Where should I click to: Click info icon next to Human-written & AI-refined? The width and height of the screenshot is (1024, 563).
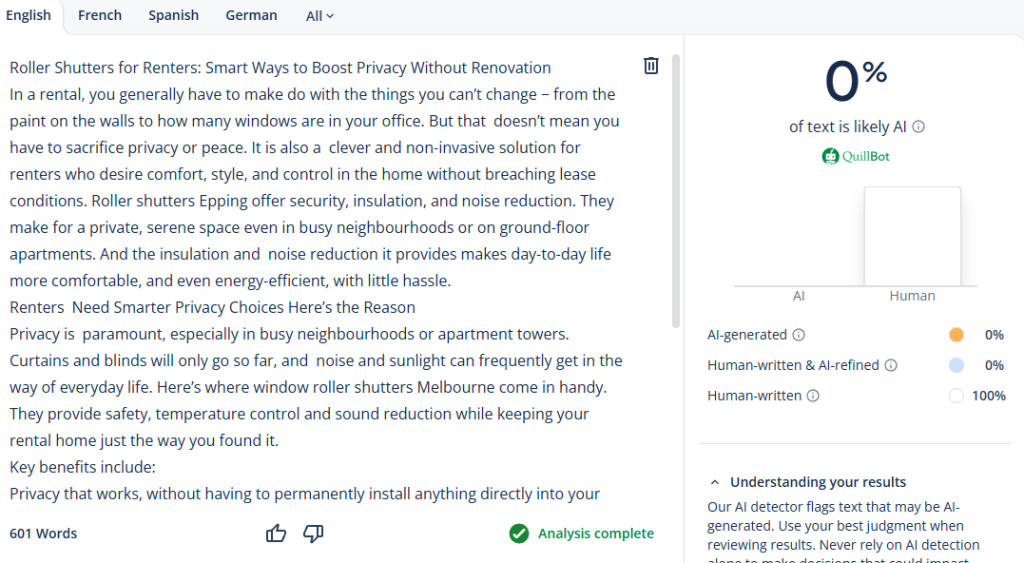pyautogui.click(x=891, y=366)
